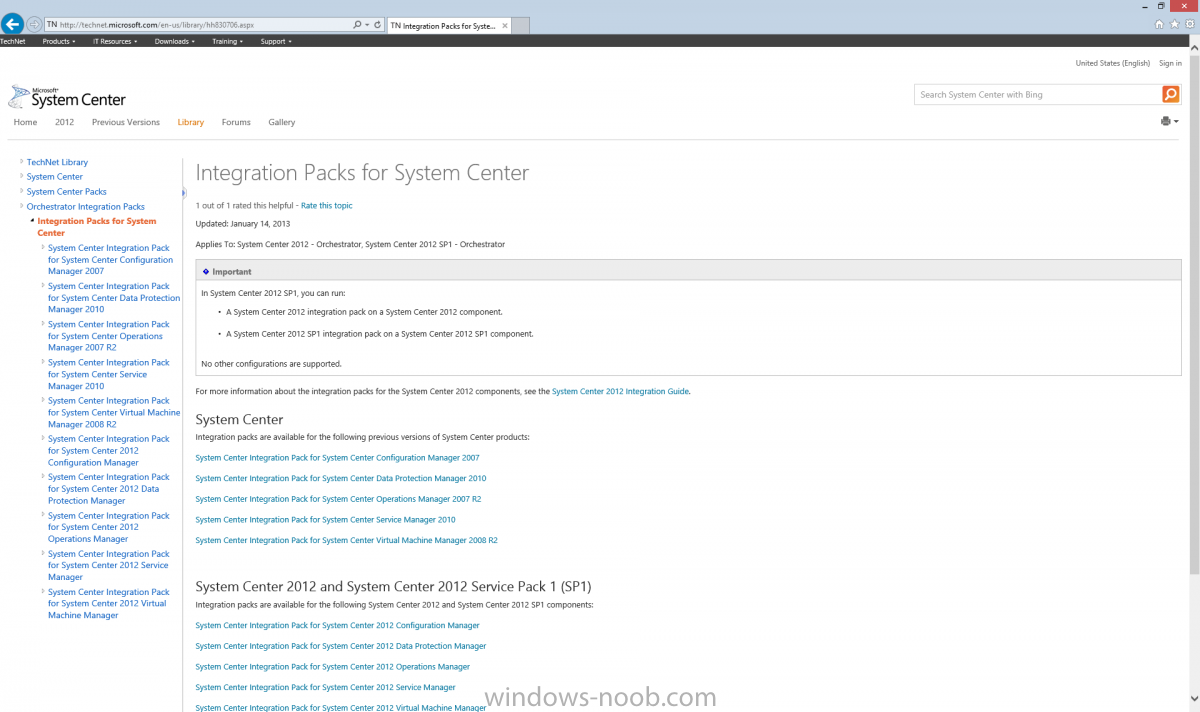Click TechNet in the top dark bar
Image resolution: width=1200 pixels, height=712 pixels.
[x=13, y=41]
